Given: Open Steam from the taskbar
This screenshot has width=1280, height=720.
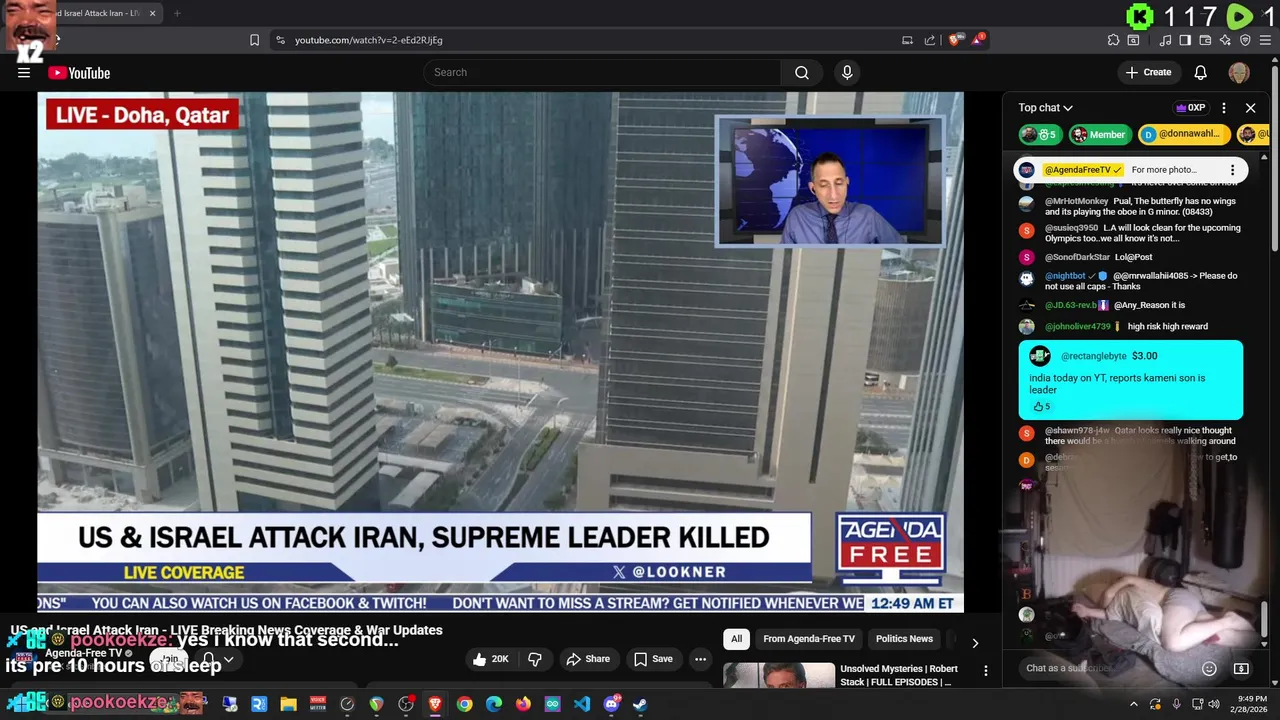Looking at the screenshot, I should (640, 704).
